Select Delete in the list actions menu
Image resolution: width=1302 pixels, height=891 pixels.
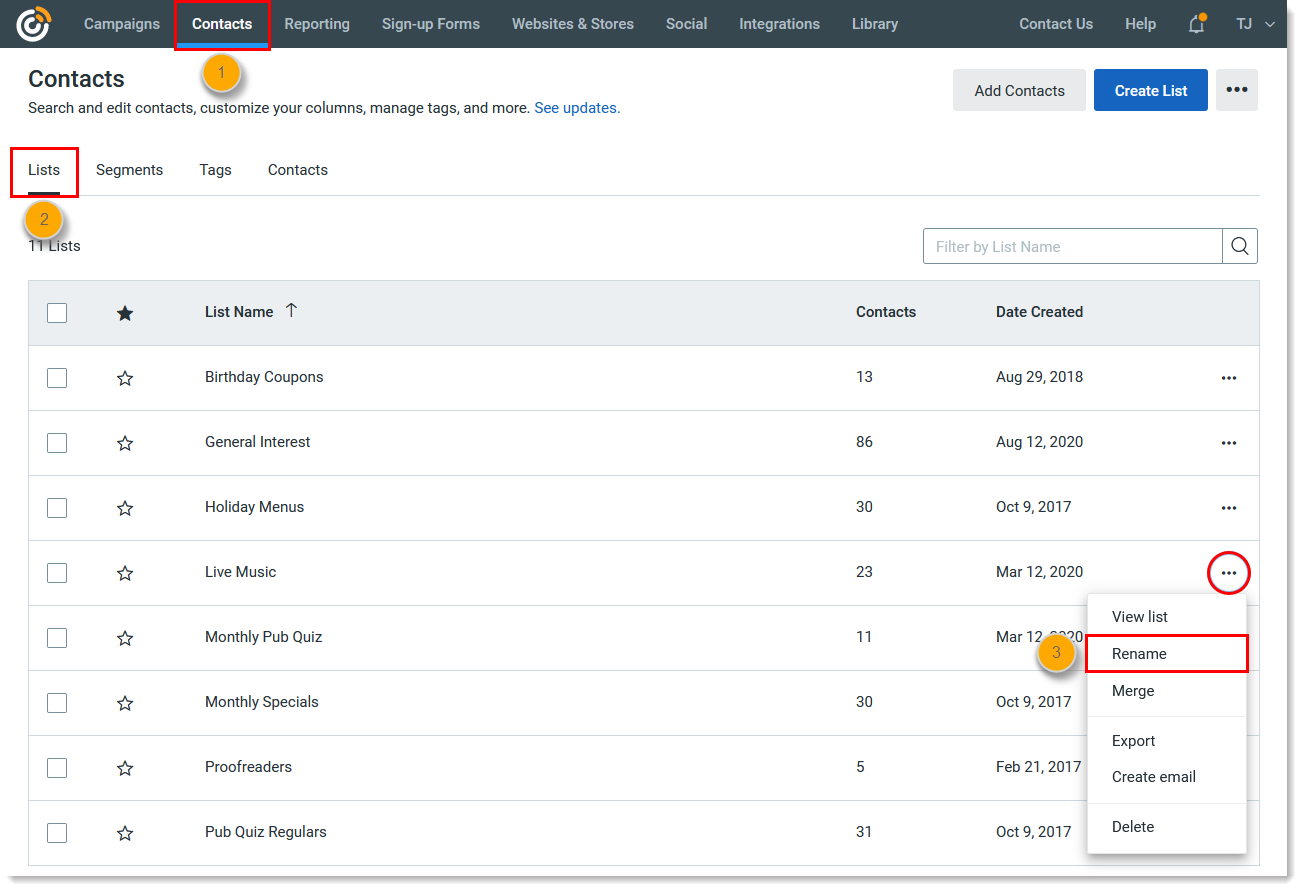click(1133, 827)
